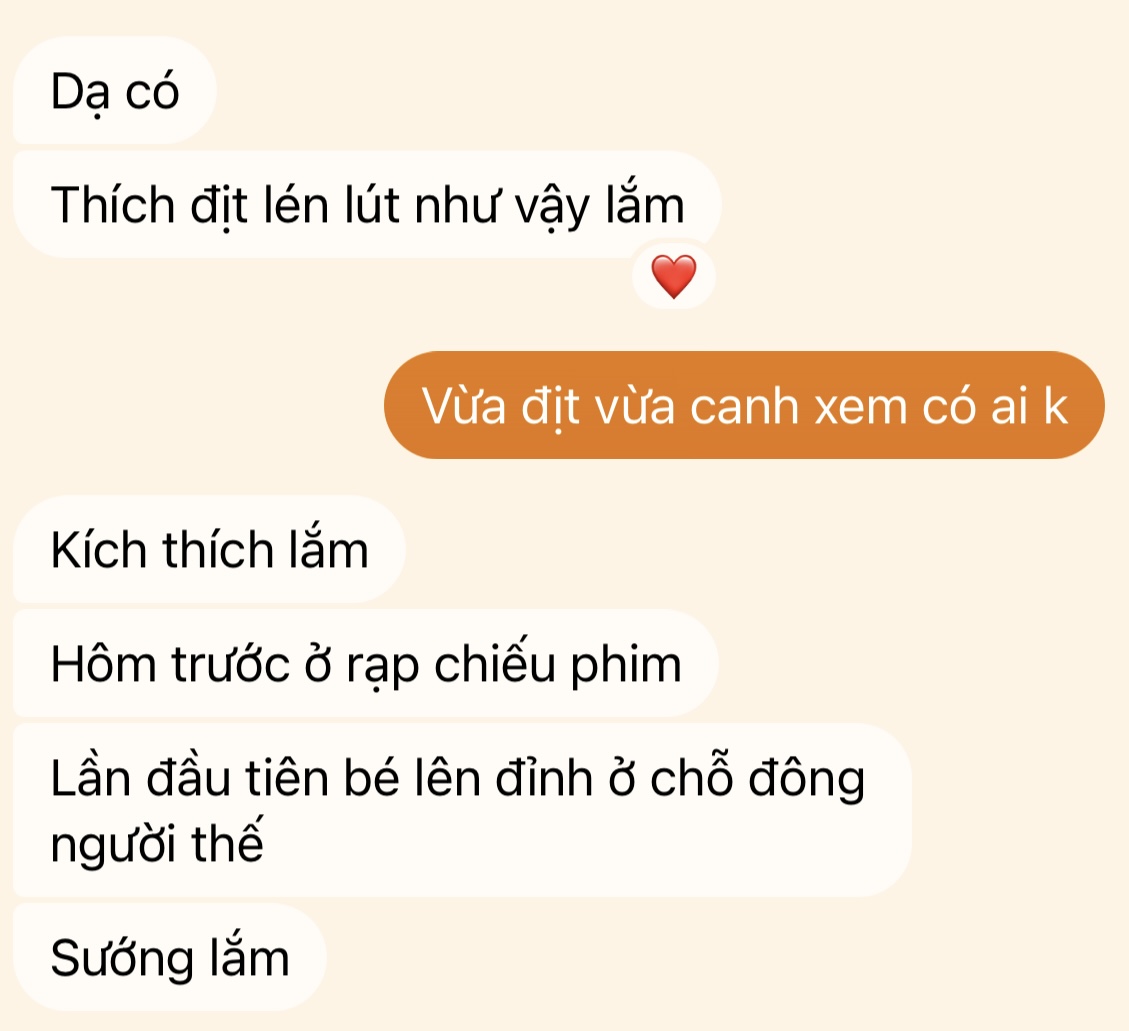Image resolution: width=1129 pixels, height=1031 pixels.
Task: Click the words "người thế" on the second line
Action: [157, 843]
